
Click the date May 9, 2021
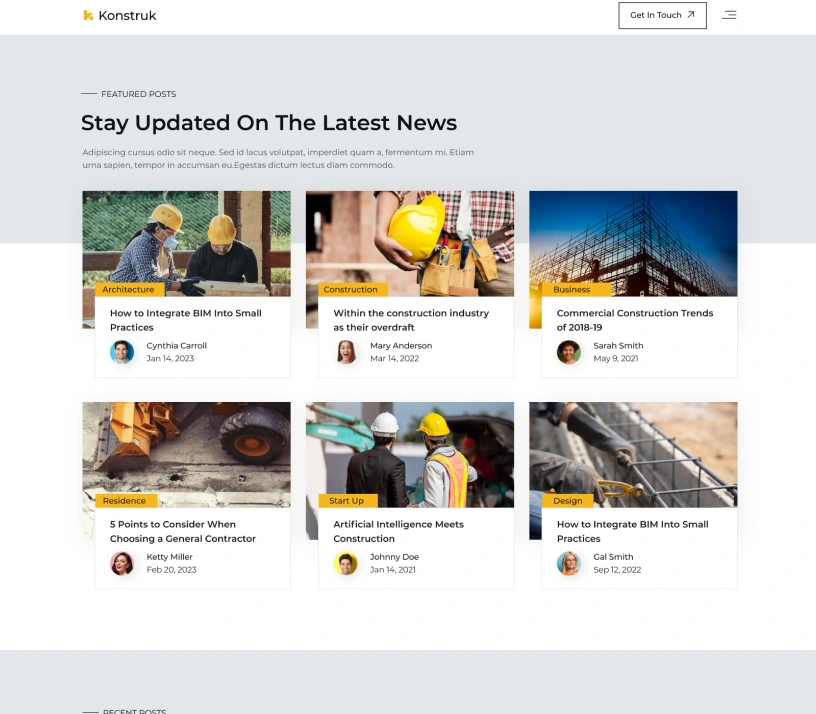(616, 358)
